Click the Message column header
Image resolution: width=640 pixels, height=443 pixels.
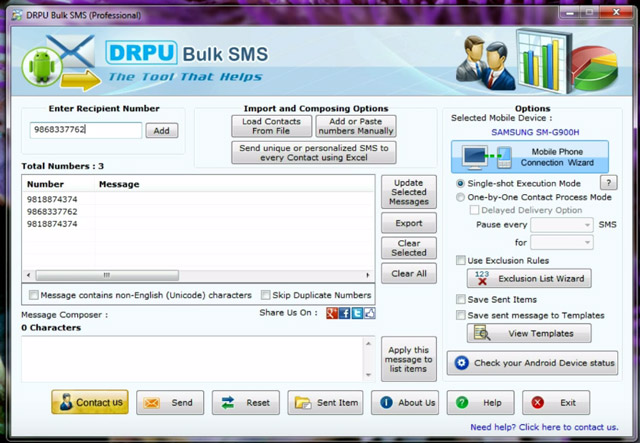(x=234, y=184)
